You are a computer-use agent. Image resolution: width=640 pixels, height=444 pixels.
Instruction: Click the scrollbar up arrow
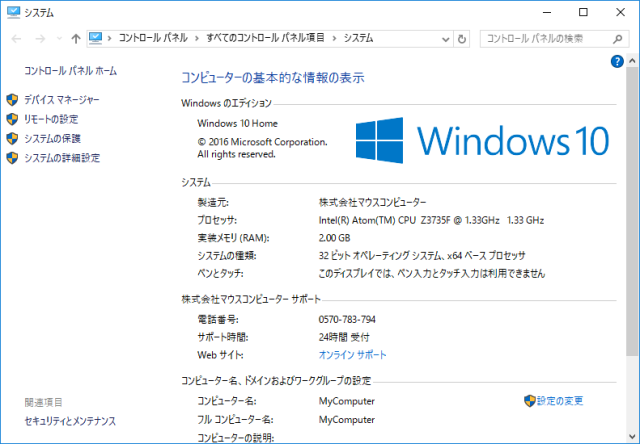(632, 61)
